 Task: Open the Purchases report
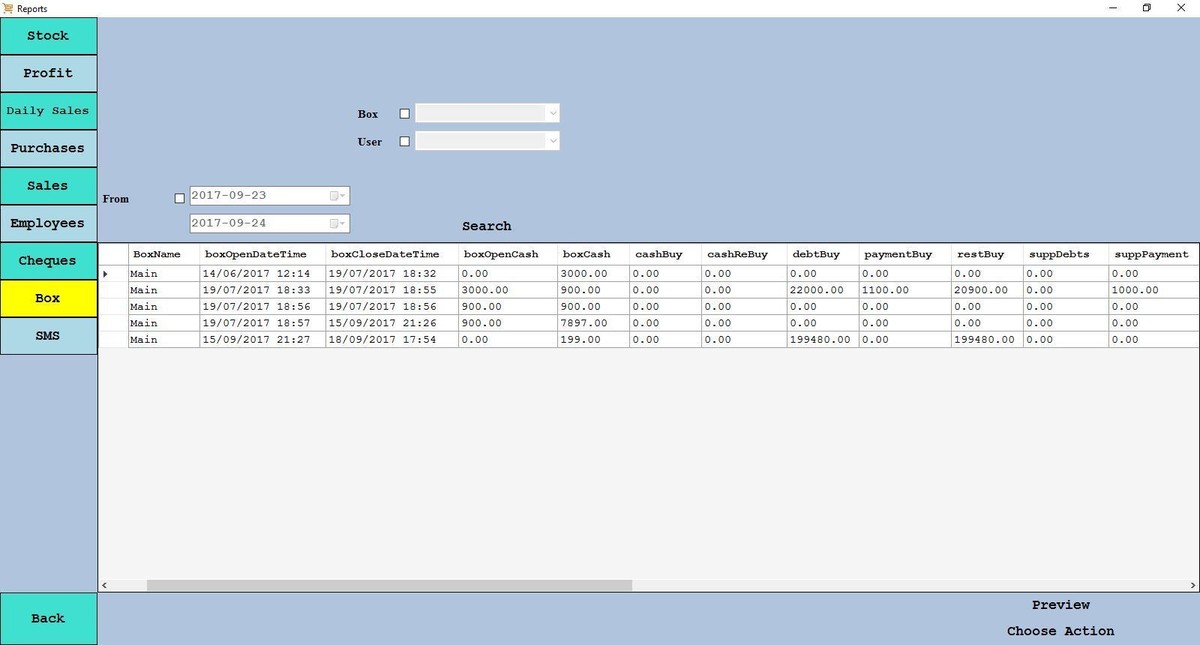click(x=48, y=148)
